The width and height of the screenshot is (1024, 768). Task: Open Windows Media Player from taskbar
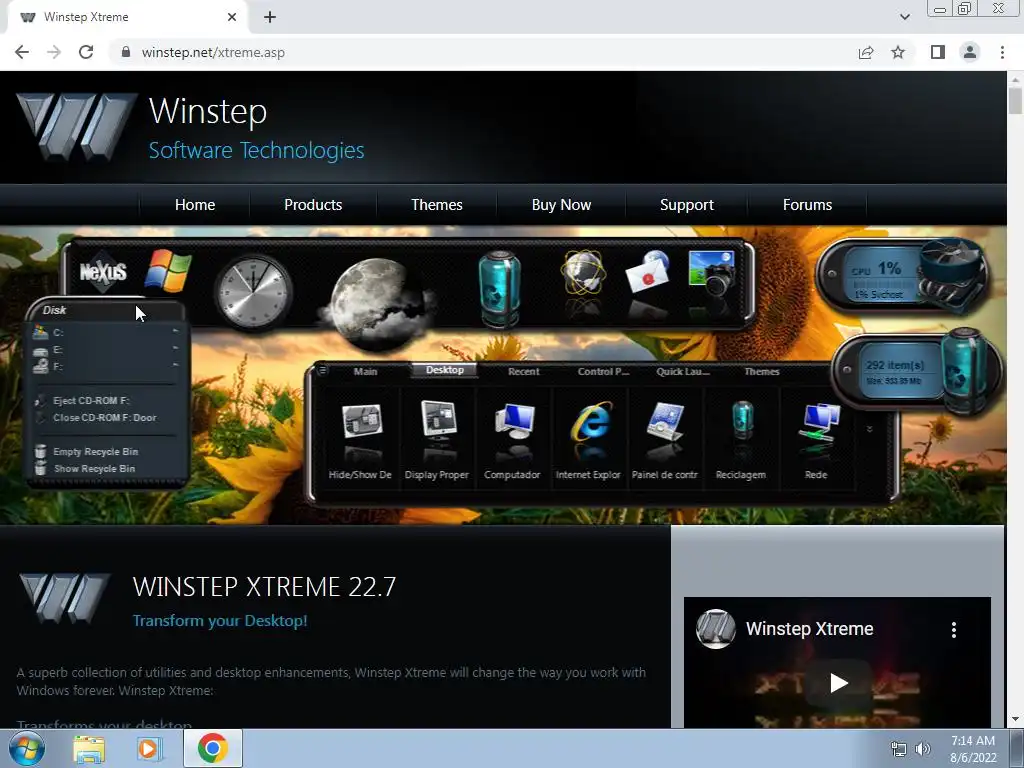(150, 748)
